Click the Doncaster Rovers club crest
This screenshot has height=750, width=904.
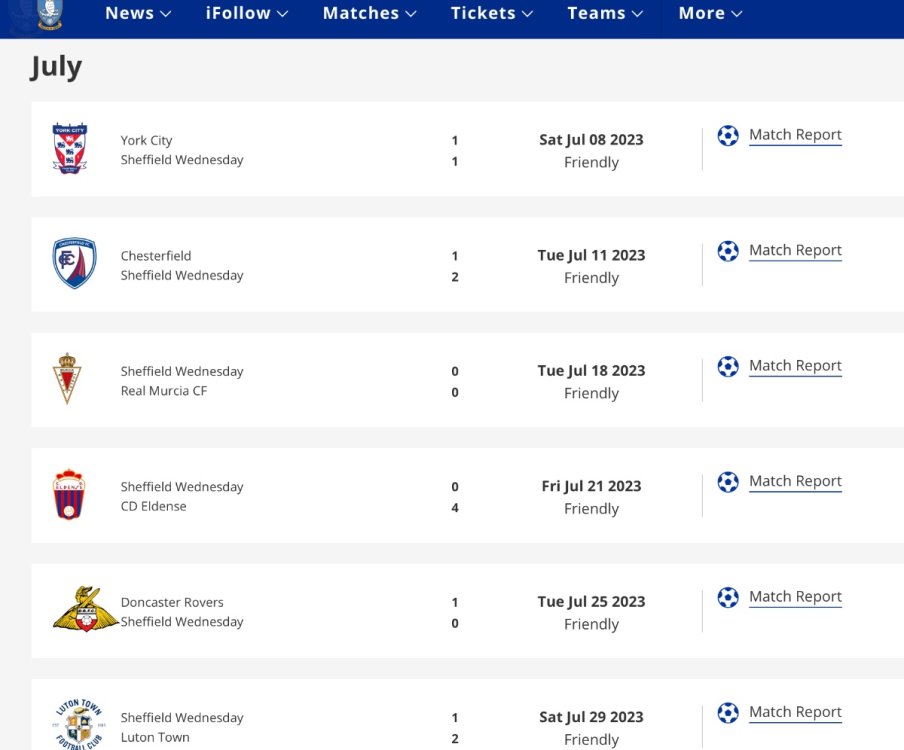coord(78,610)
